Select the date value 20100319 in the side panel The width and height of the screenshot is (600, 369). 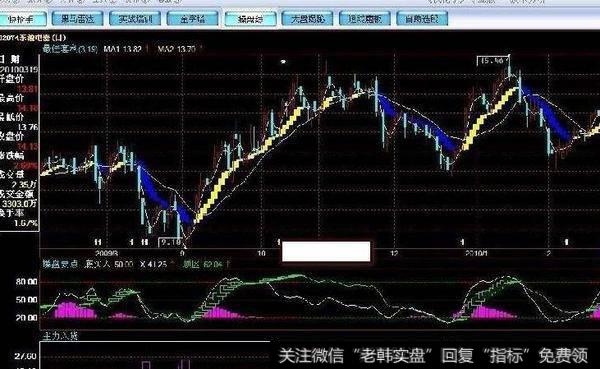[x=19, y=69]
